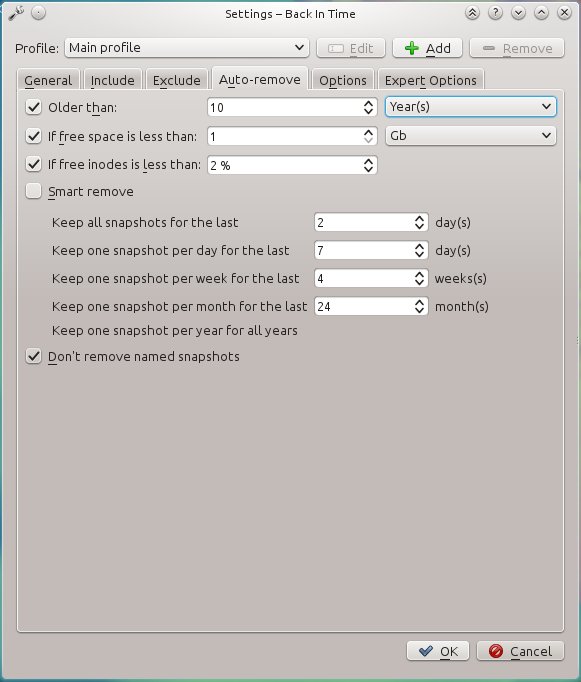This screenshot has height=682, width=581.
Task: Click the stepper arrows of the per month field
Action: 419,306
